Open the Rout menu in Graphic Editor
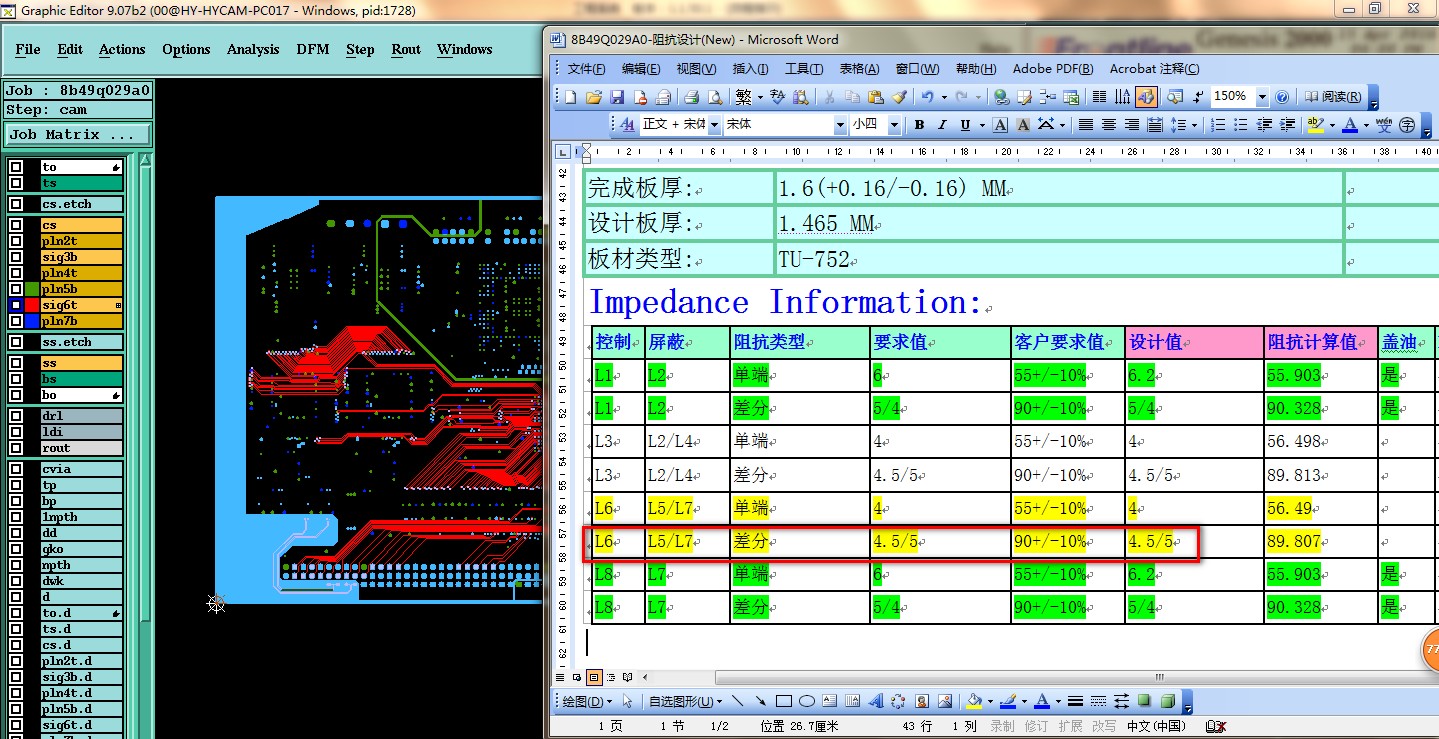 pyautogui.click(x=406, y=49)
